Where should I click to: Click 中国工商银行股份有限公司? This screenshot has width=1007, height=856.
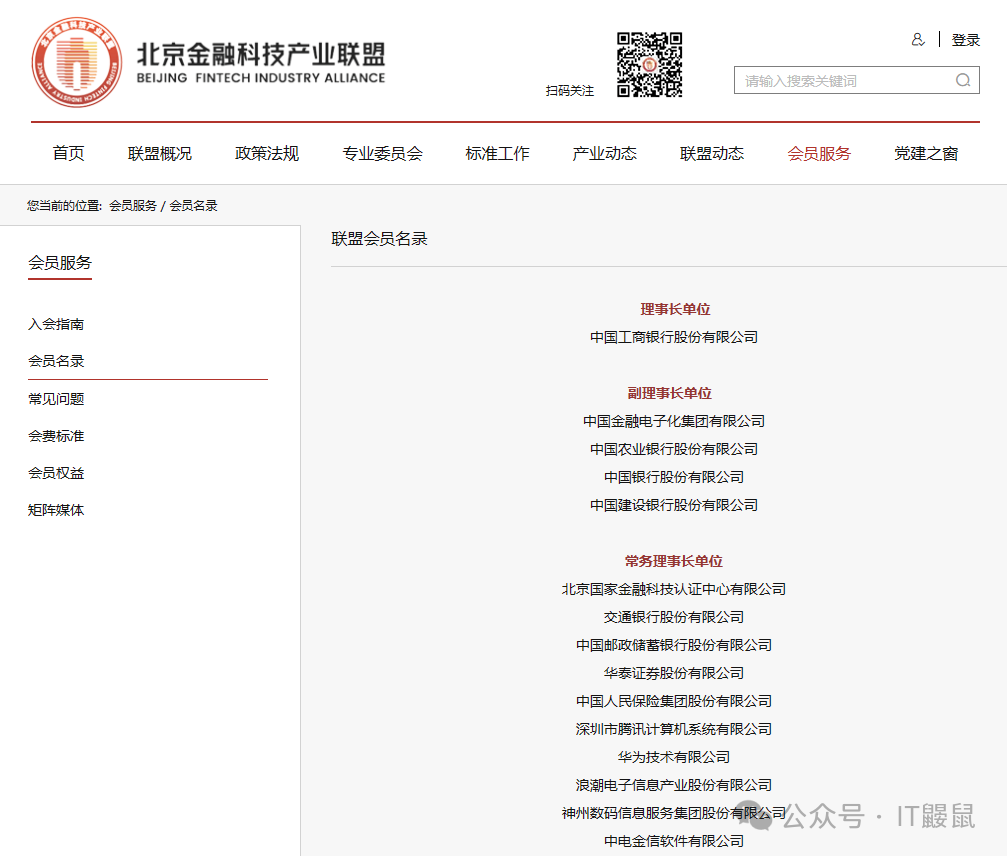674,337
